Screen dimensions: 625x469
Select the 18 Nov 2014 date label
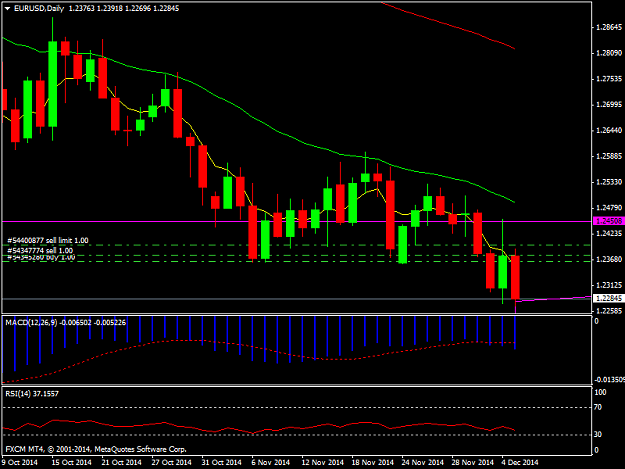coord(373,462)
